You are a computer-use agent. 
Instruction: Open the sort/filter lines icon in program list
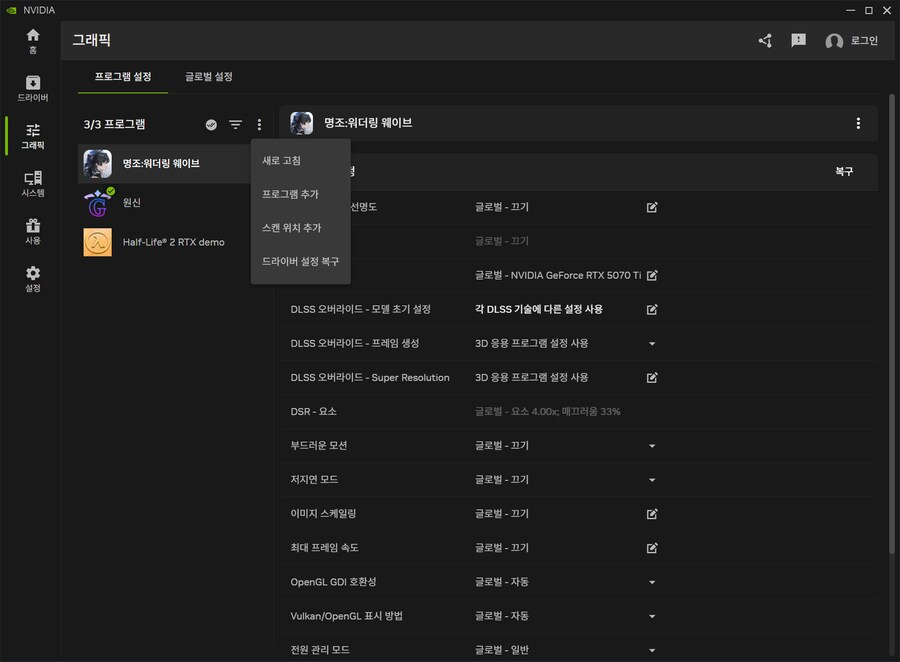(235, 125)
